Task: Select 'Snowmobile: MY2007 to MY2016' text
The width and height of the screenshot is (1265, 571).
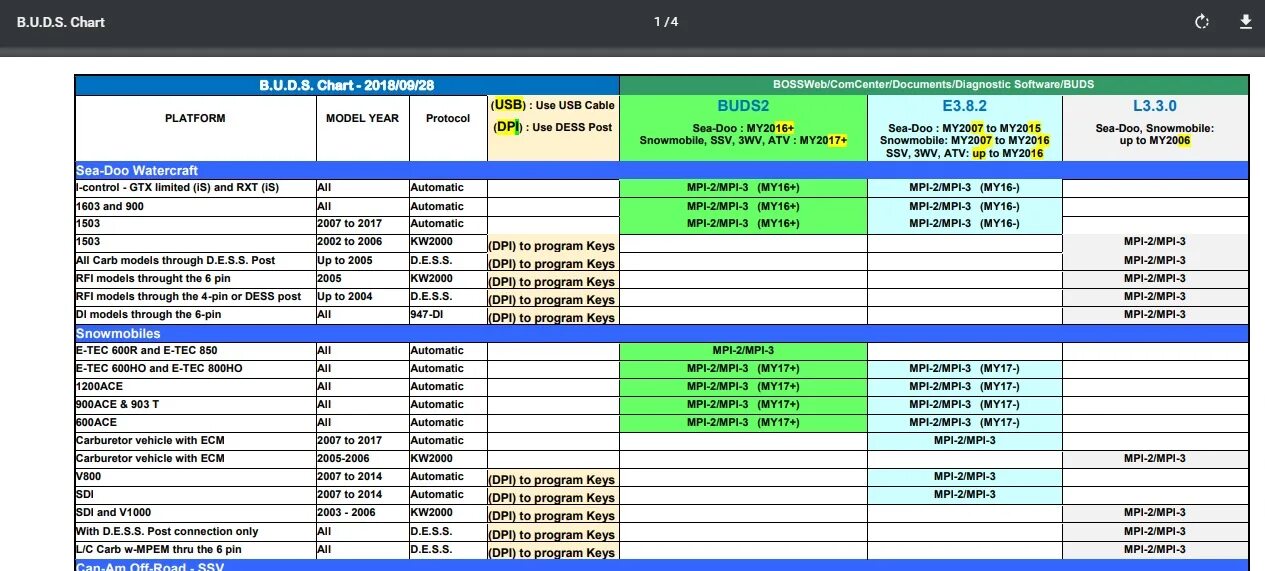Action: point(964,141)
